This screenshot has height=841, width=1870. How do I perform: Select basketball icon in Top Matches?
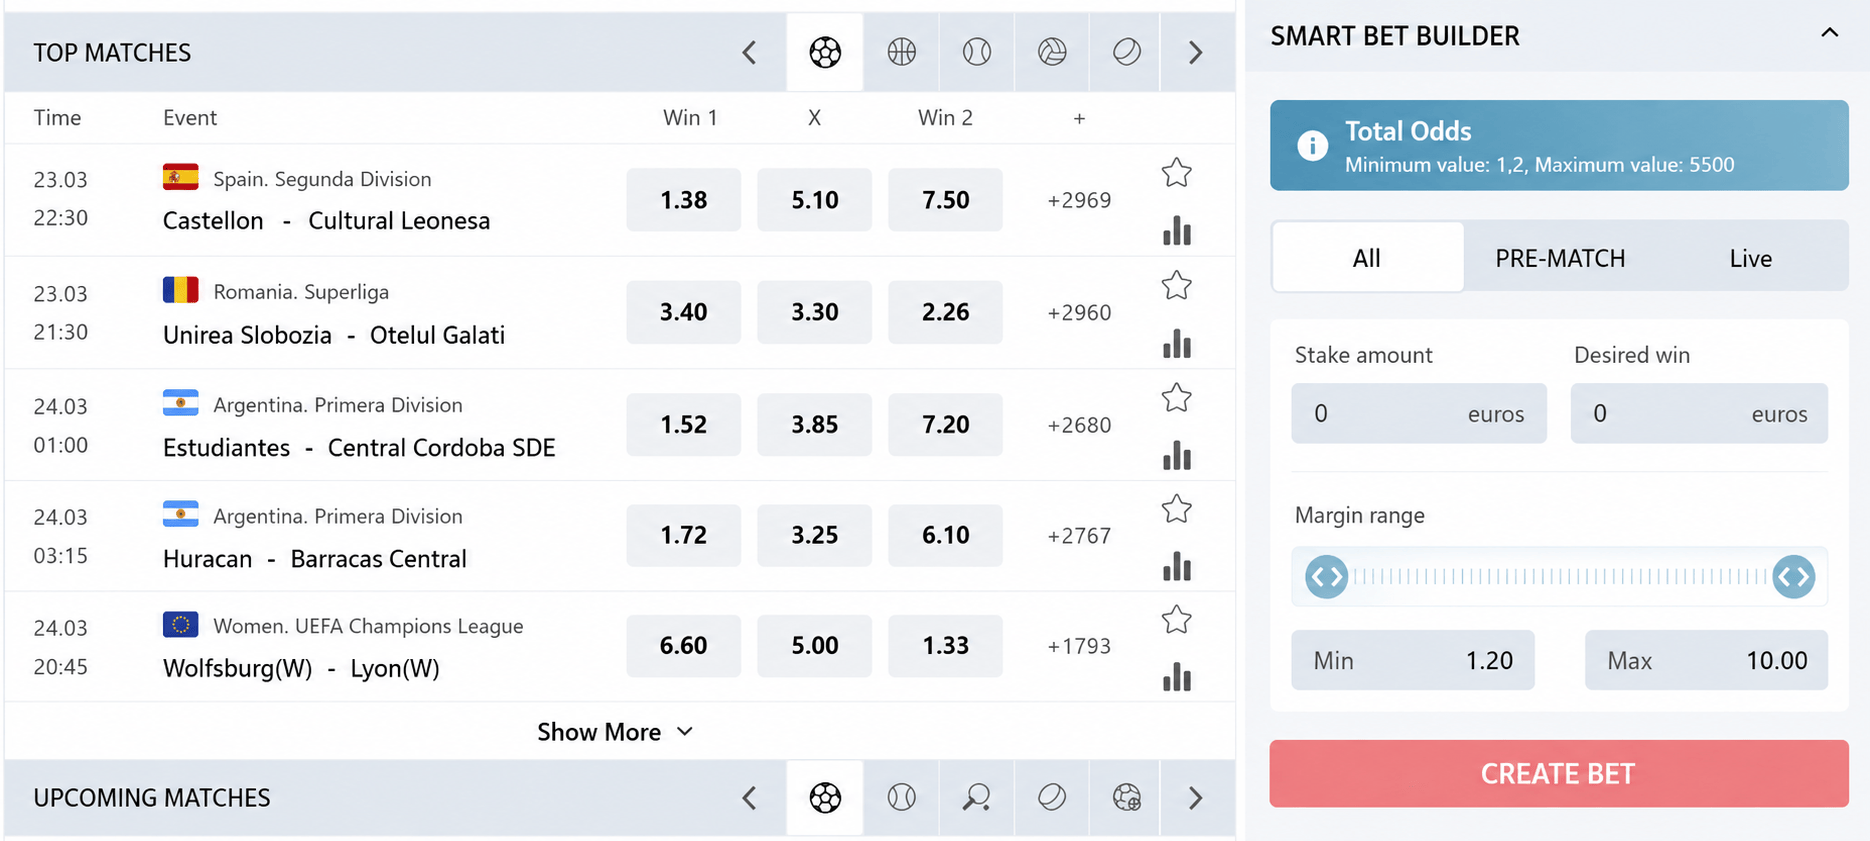(x=901, y=52)
